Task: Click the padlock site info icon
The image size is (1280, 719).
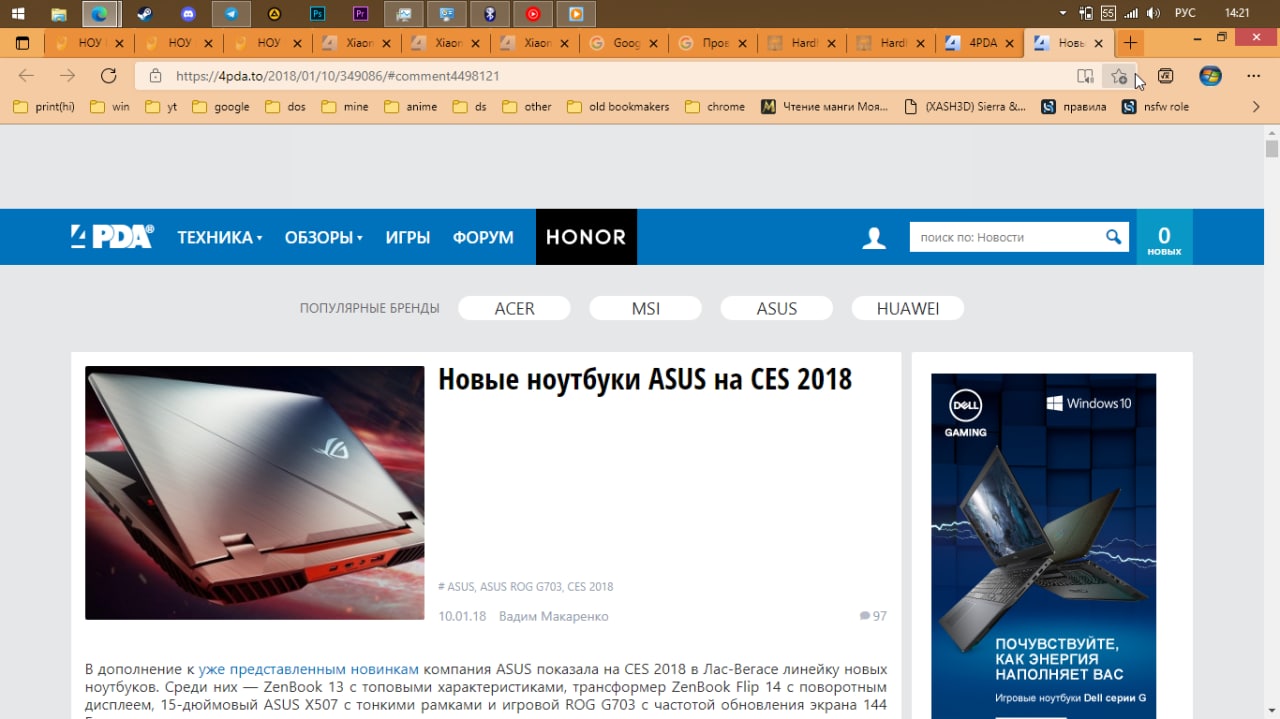Action: point(155,76)
